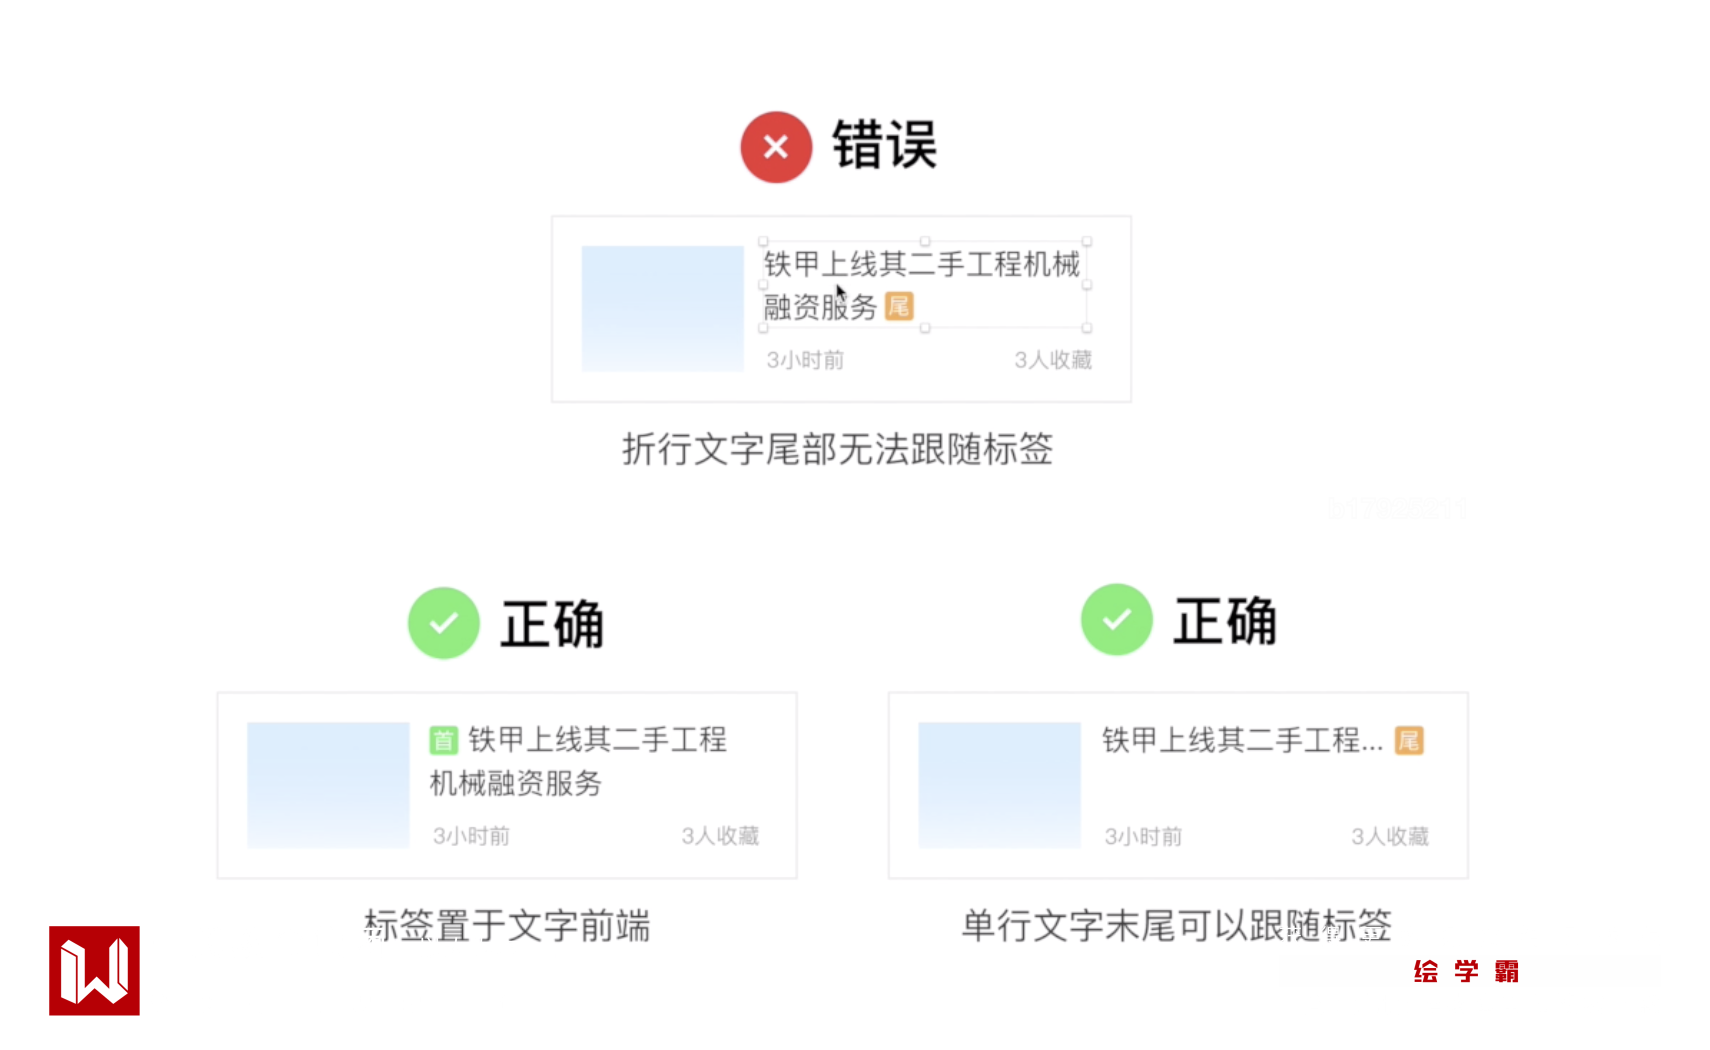Image resolution: width=1710 pixels, height=1050 pixels.
Task: Select the blue thumbnail in the bottom-right card
Action: point(999,785)
